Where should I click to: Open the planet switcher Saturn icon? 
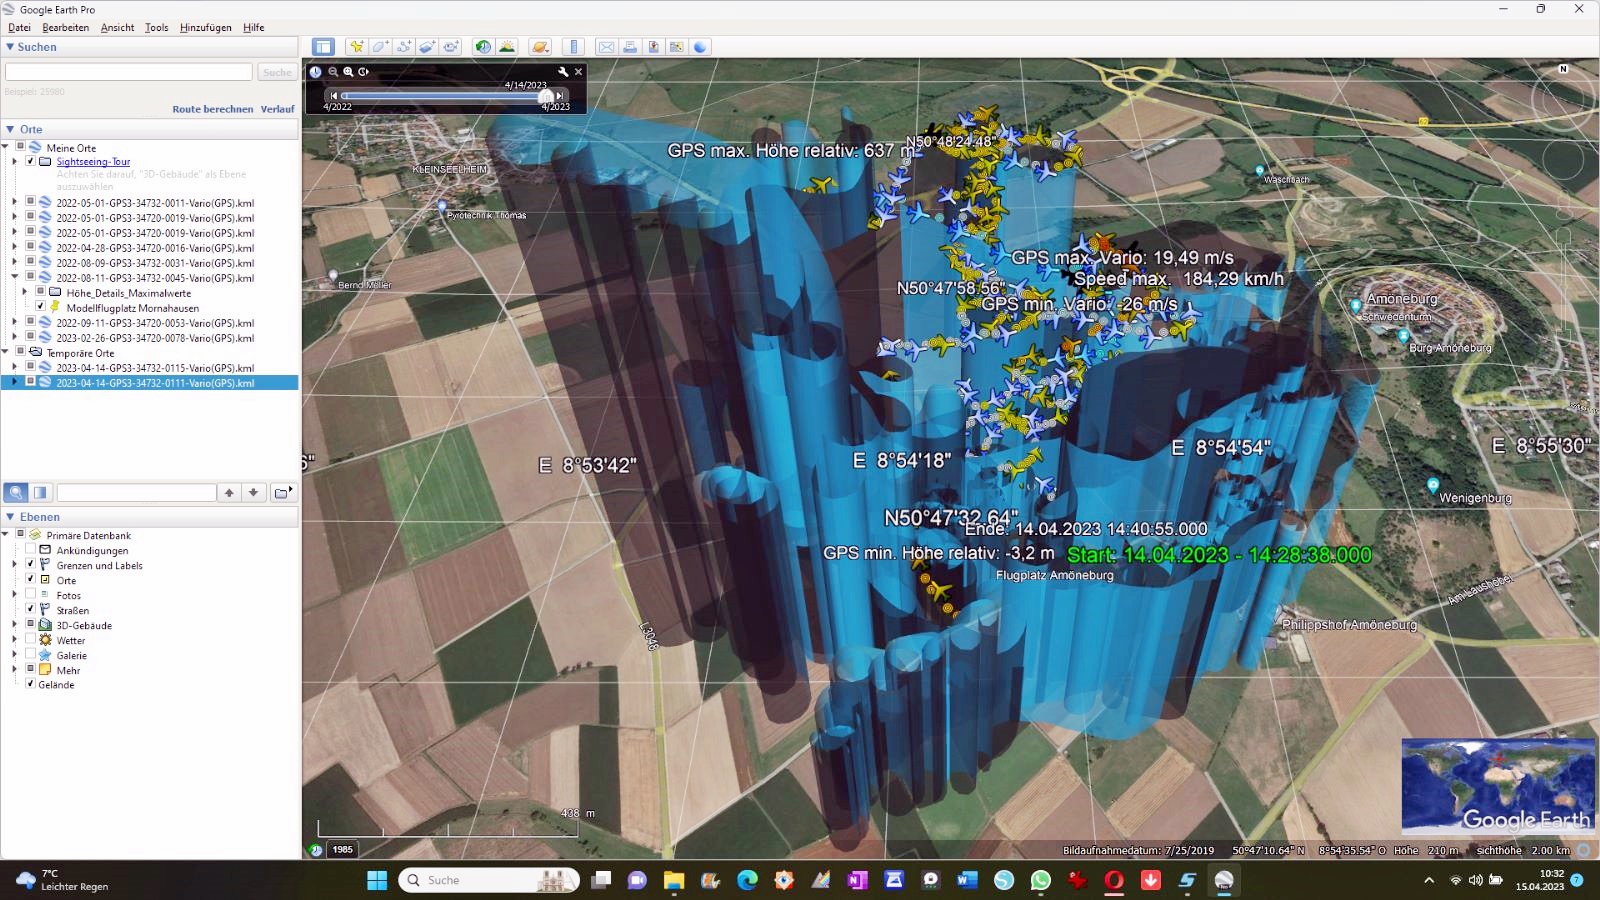click(x=541, y=47)
